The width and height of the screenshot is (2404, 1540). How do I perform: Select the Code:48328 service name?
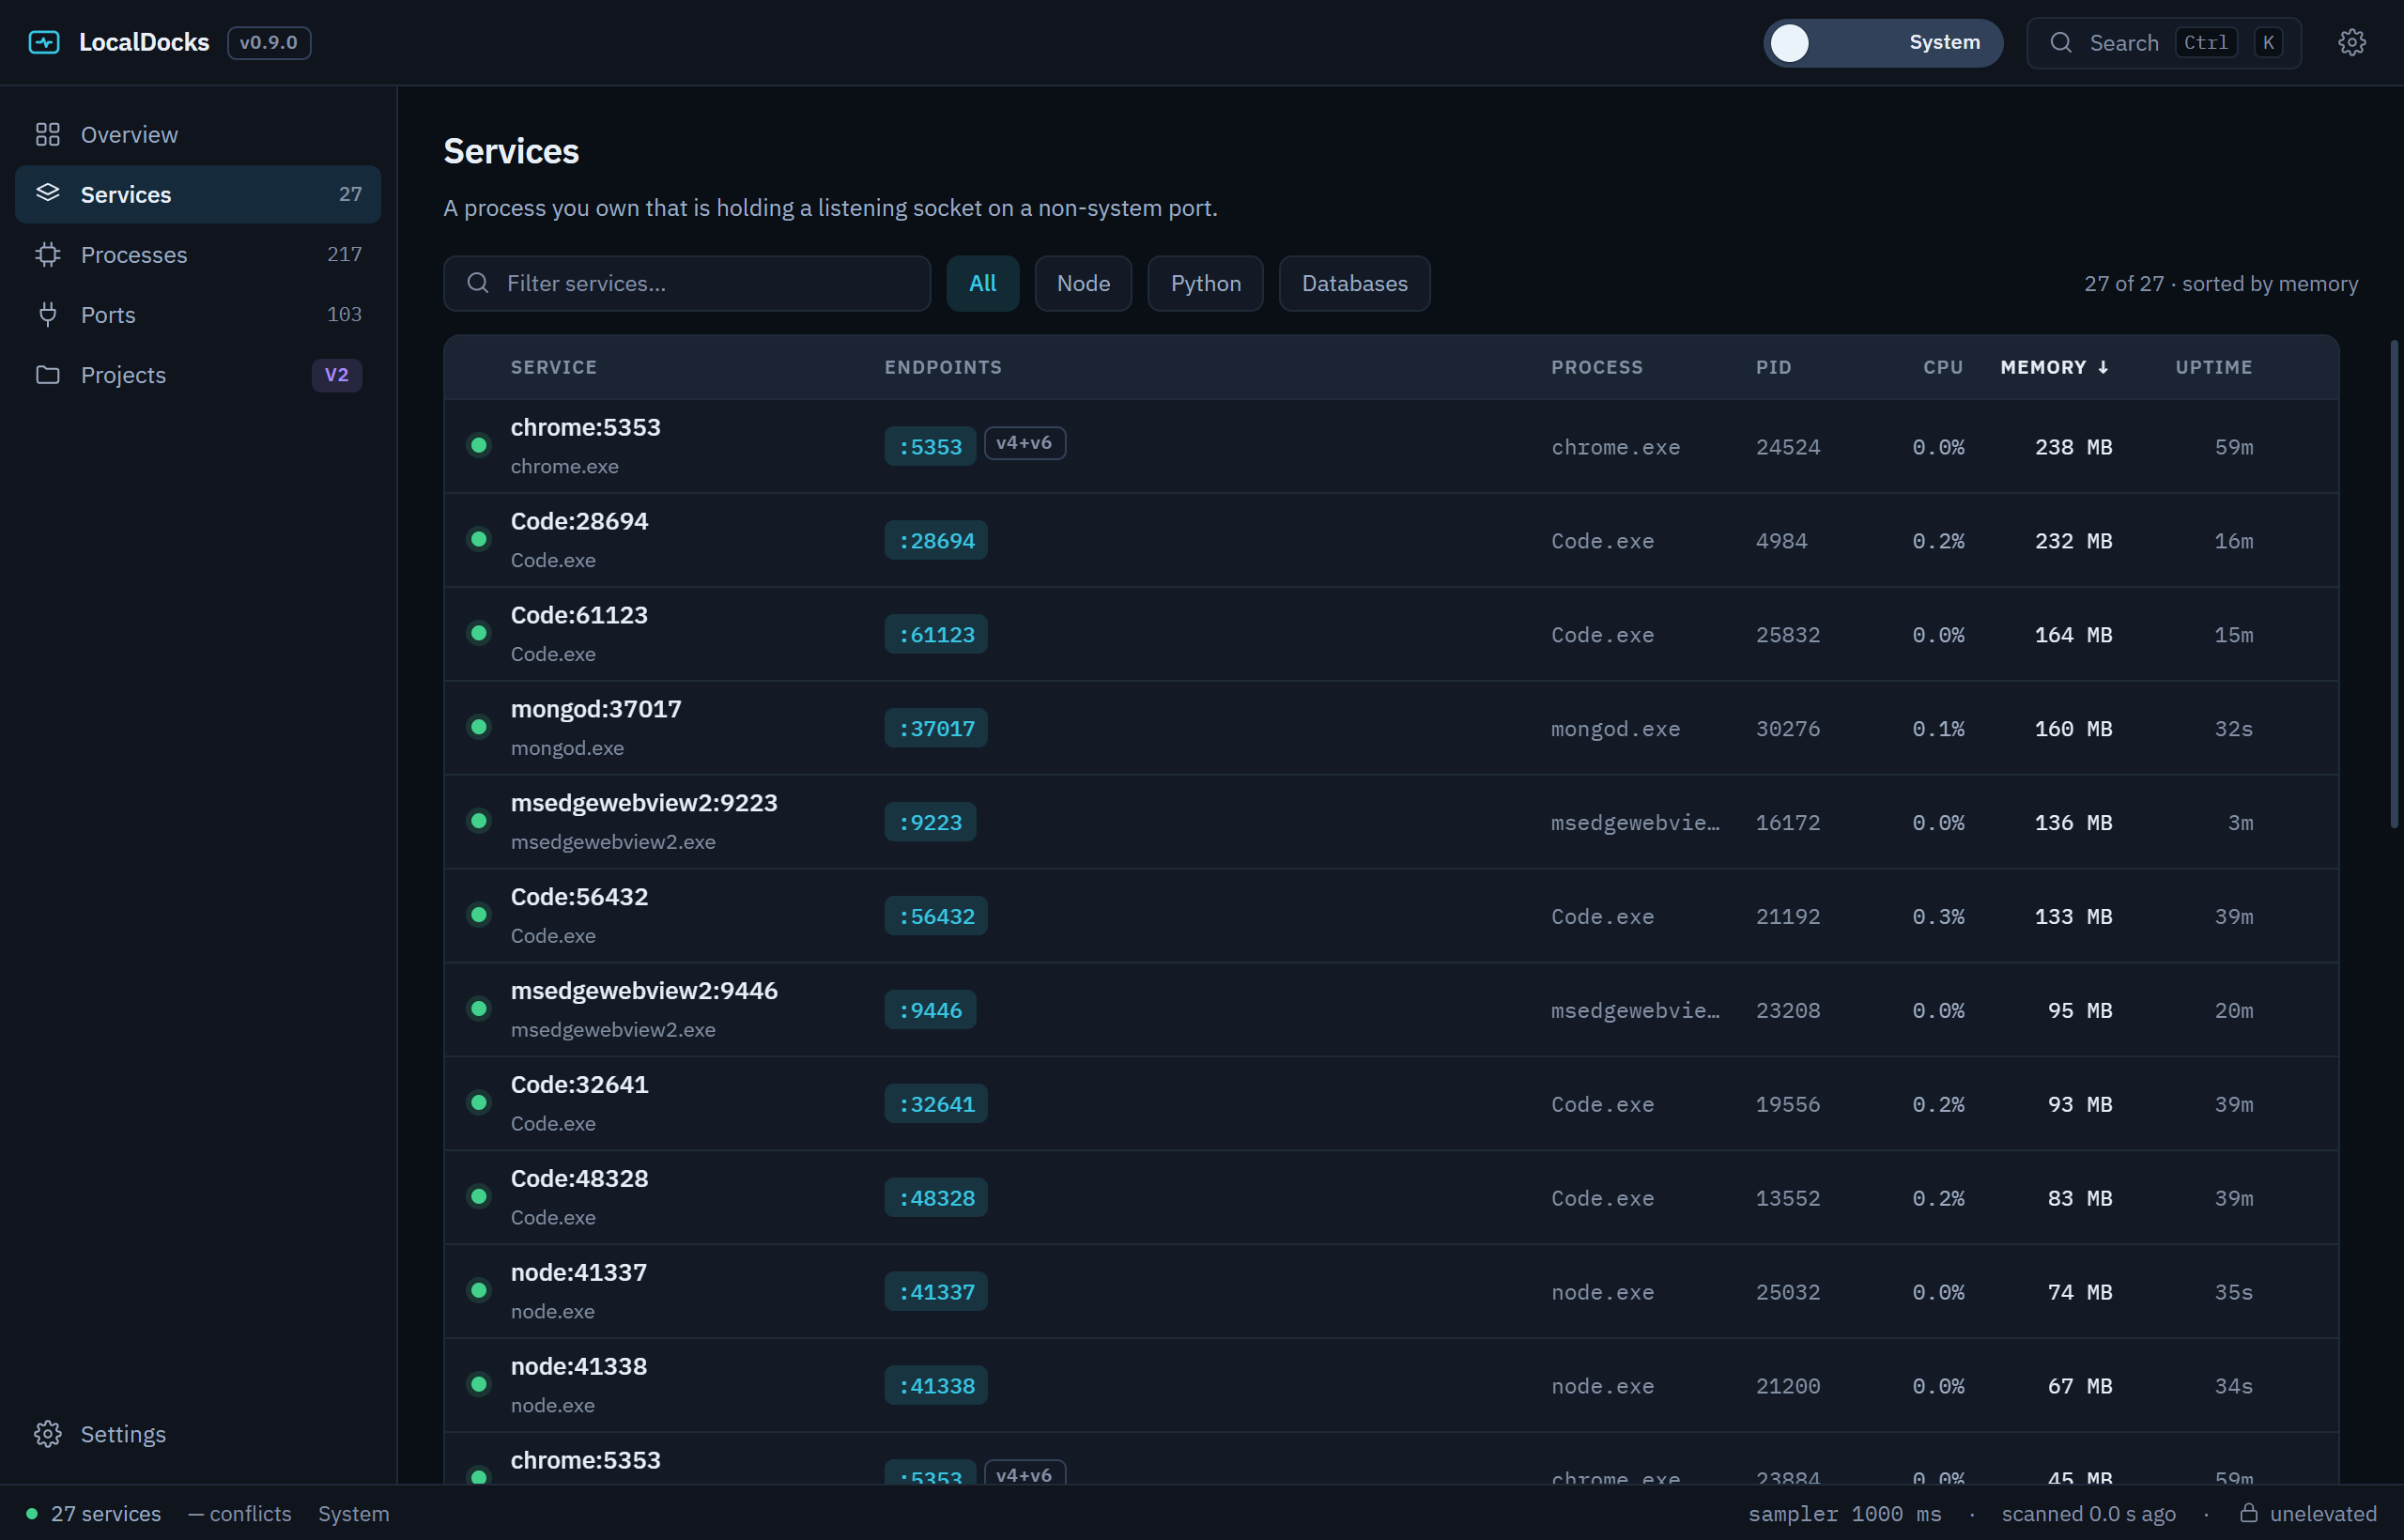click(x=579, y=1178)
